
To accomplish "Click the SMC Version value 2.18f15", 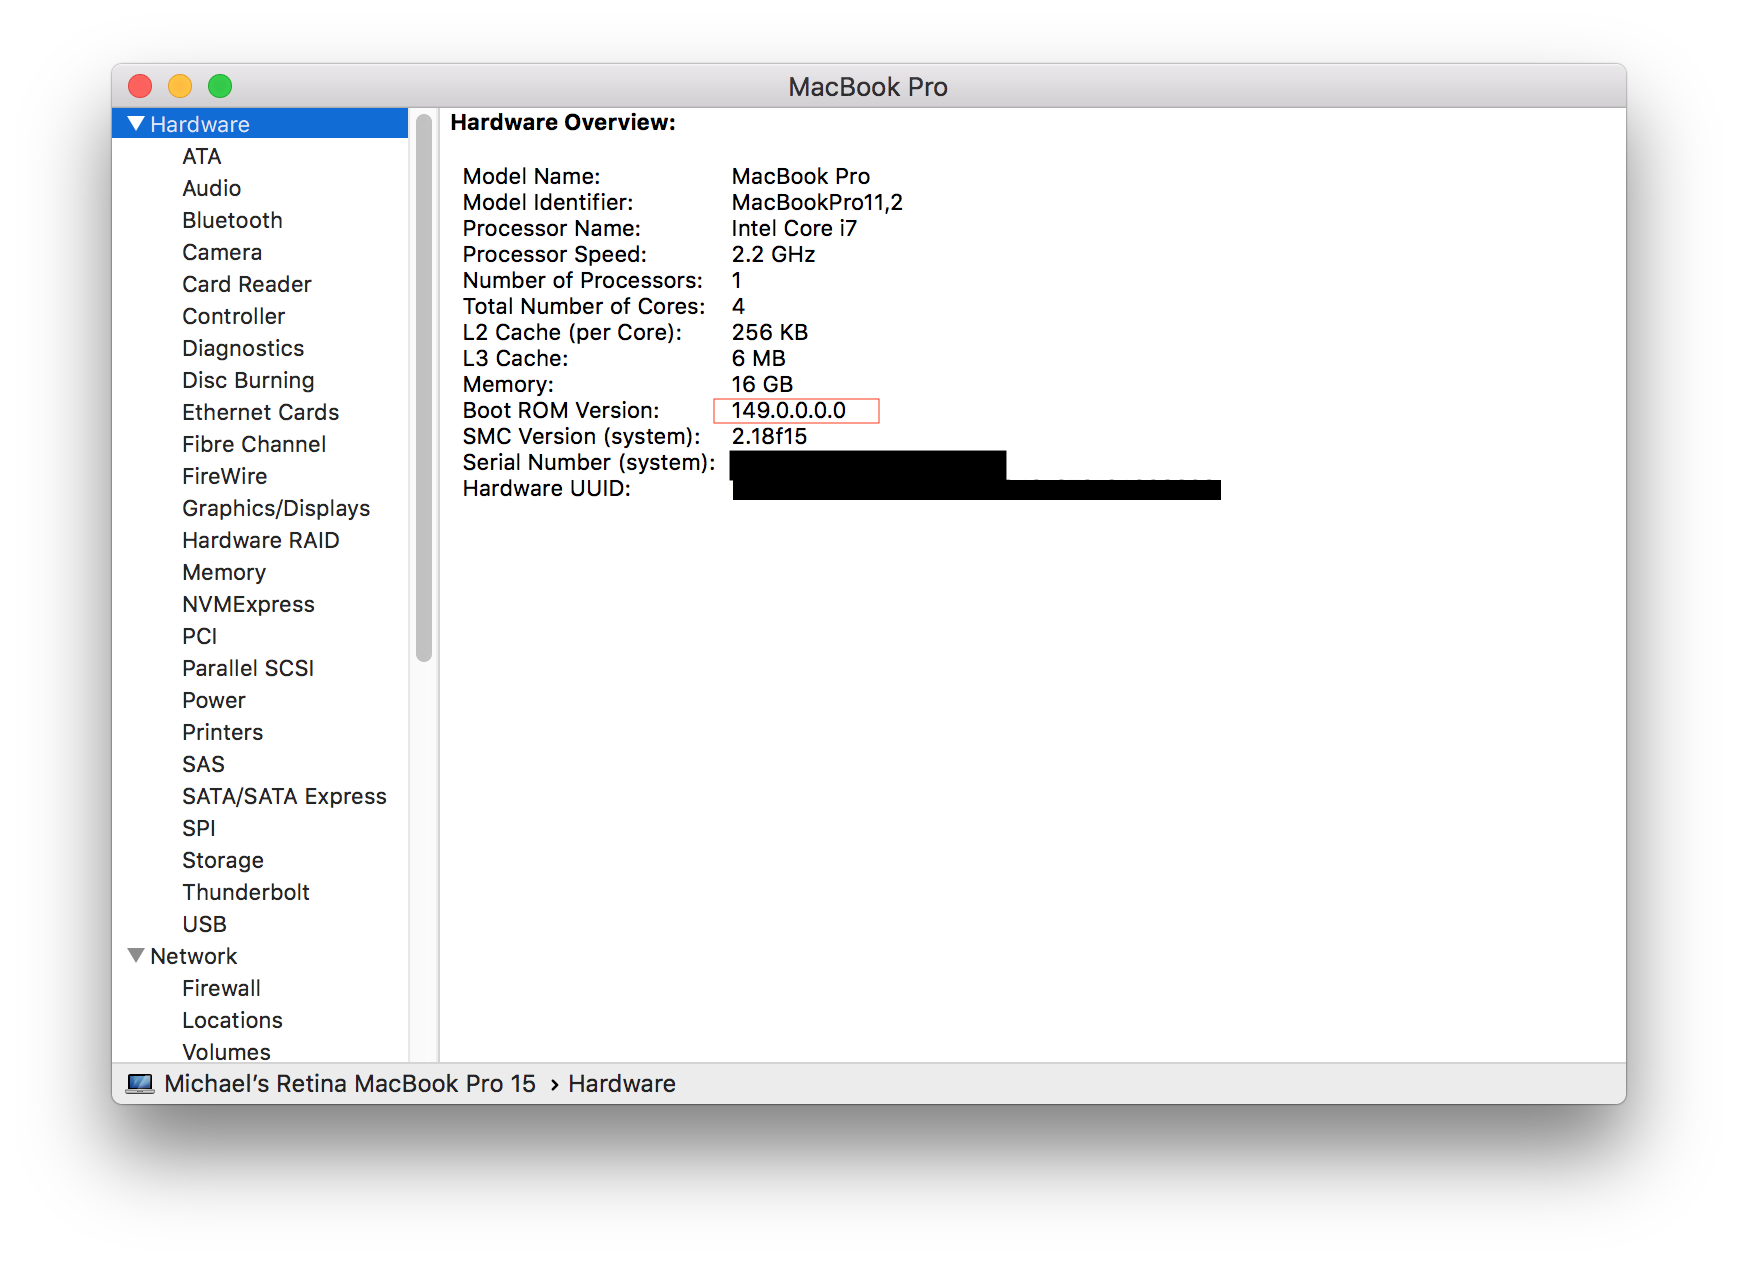I will coord(769,436).
